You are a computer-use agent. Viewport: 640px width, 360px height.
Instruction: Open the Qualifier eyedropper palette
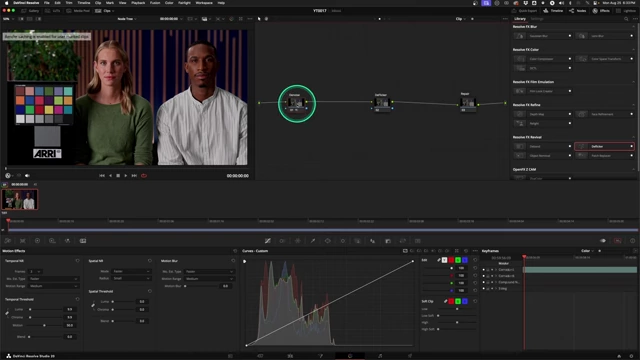click(313, 241)
